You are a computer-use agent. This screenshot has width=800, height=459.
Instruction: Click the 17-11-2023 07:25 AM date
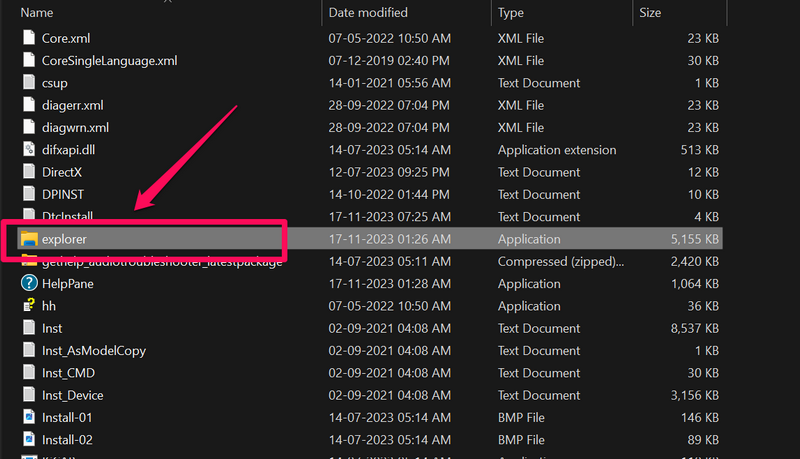coord(390,217)
